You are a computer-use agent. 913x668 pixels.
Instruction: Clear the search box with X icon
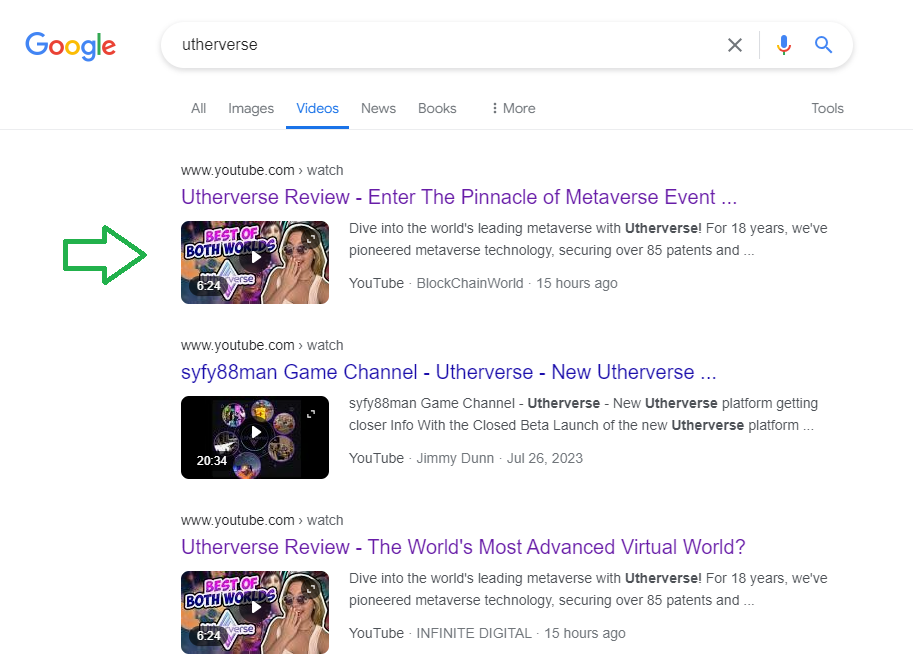[735, 45]
